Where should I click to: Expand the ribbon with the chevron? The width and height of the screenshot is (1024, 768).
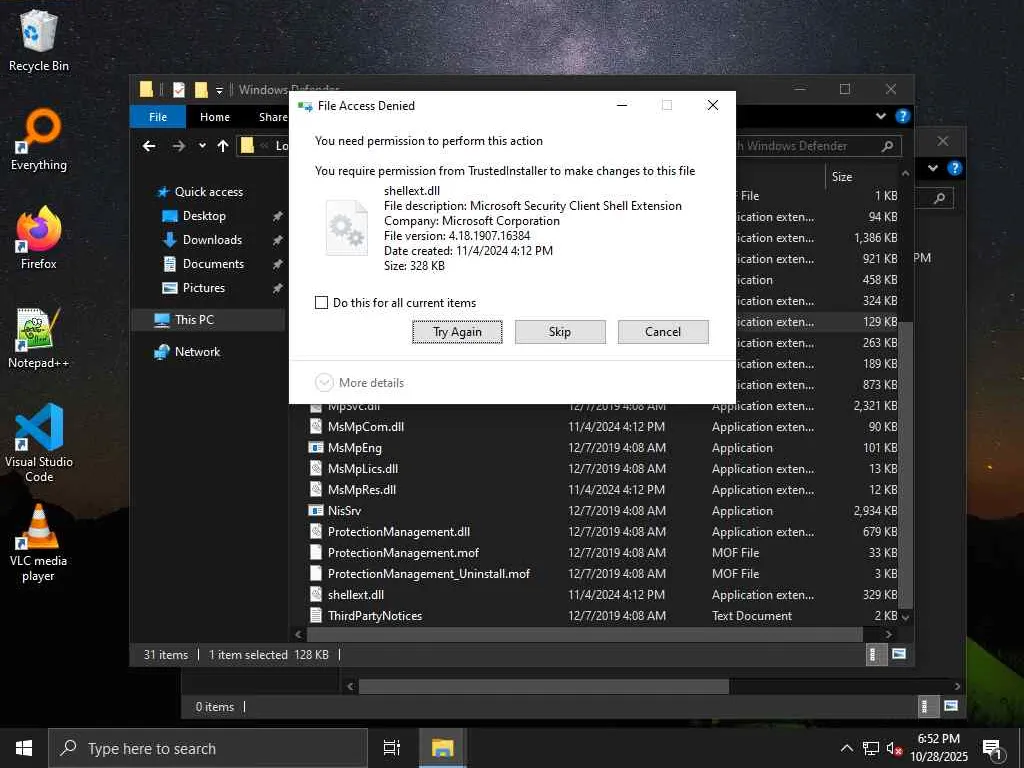click(880, 116)
